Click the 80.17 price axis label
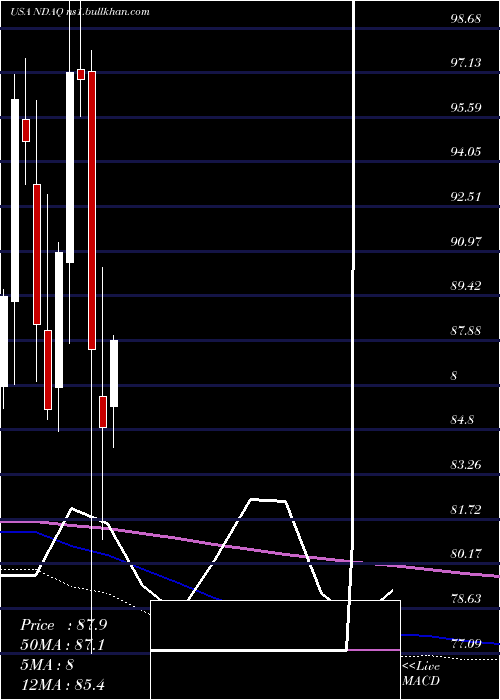 [466, 554]
